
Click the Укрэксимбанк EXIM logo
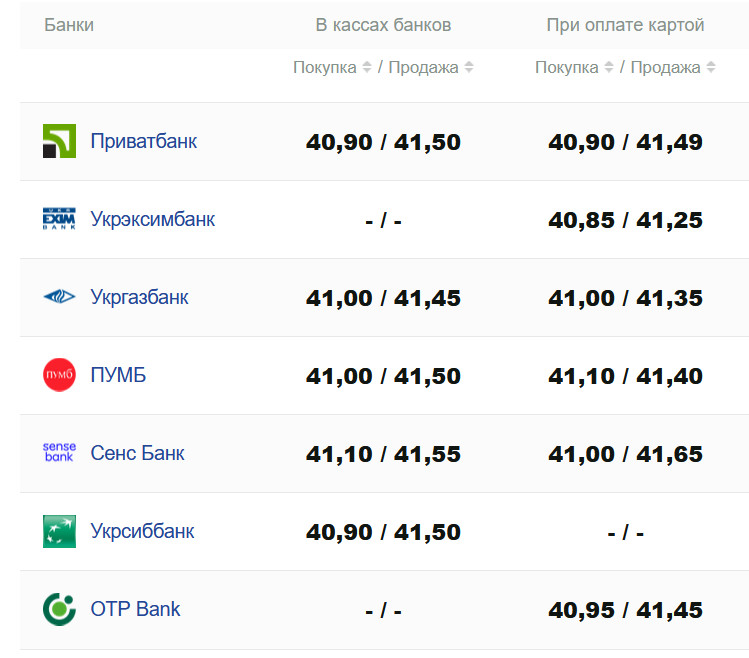59,219
